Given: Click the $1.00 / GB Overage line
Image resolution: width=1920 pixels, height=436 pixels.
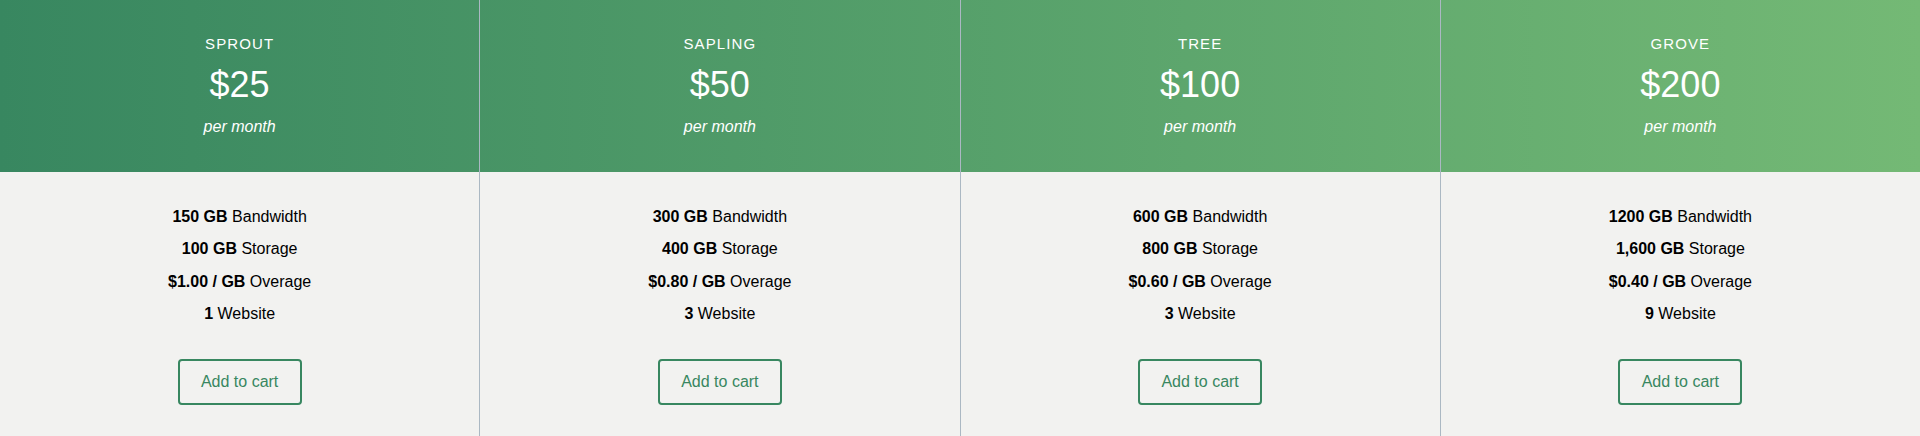Looking at the screenshot, I should (x=239, y=281).
